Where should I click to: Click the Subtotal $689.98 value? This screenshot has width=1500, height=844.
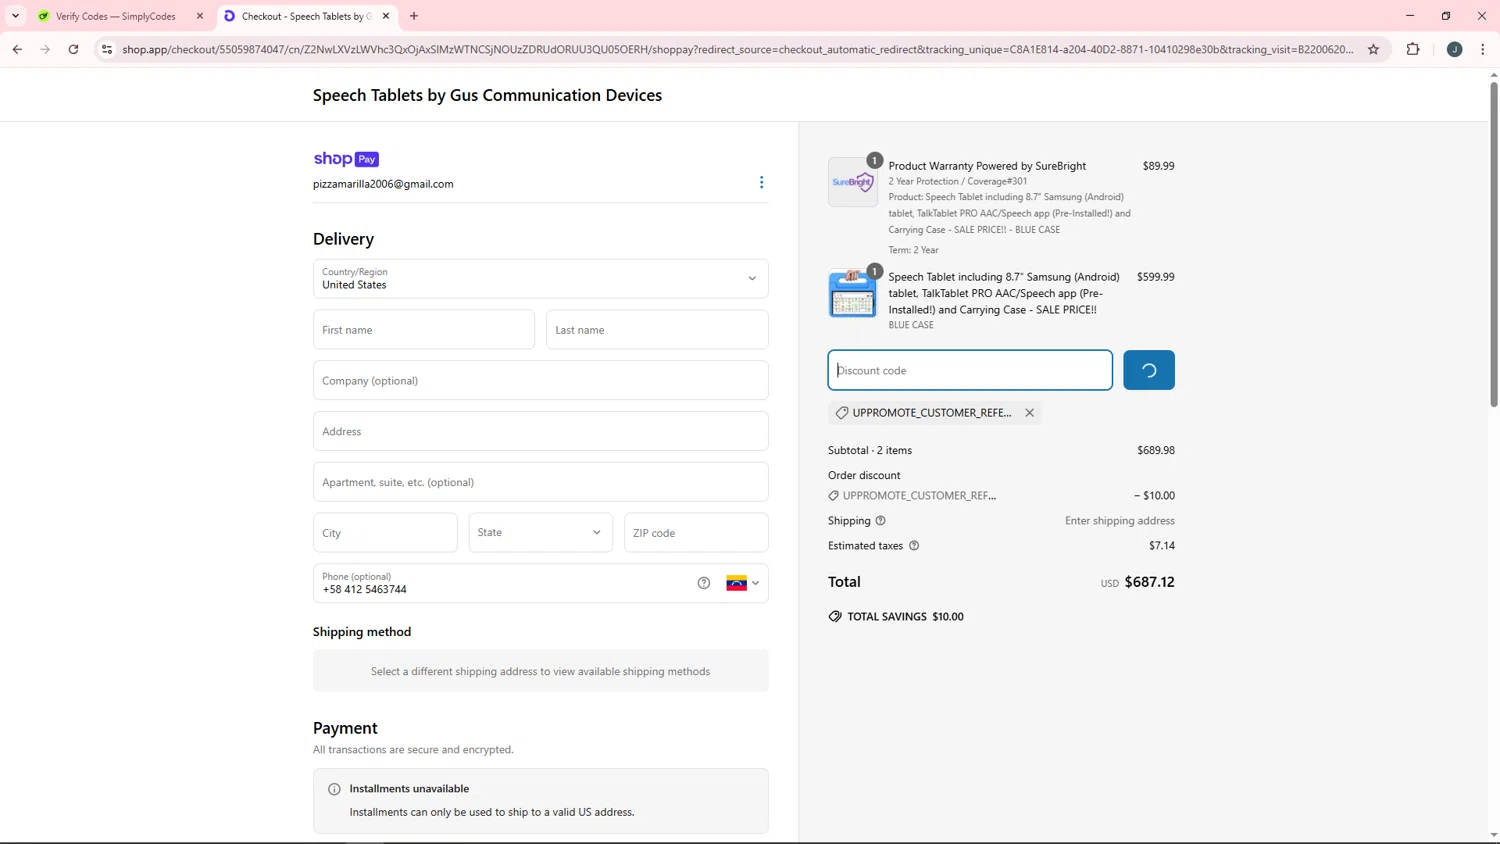tap(1156, 450)
